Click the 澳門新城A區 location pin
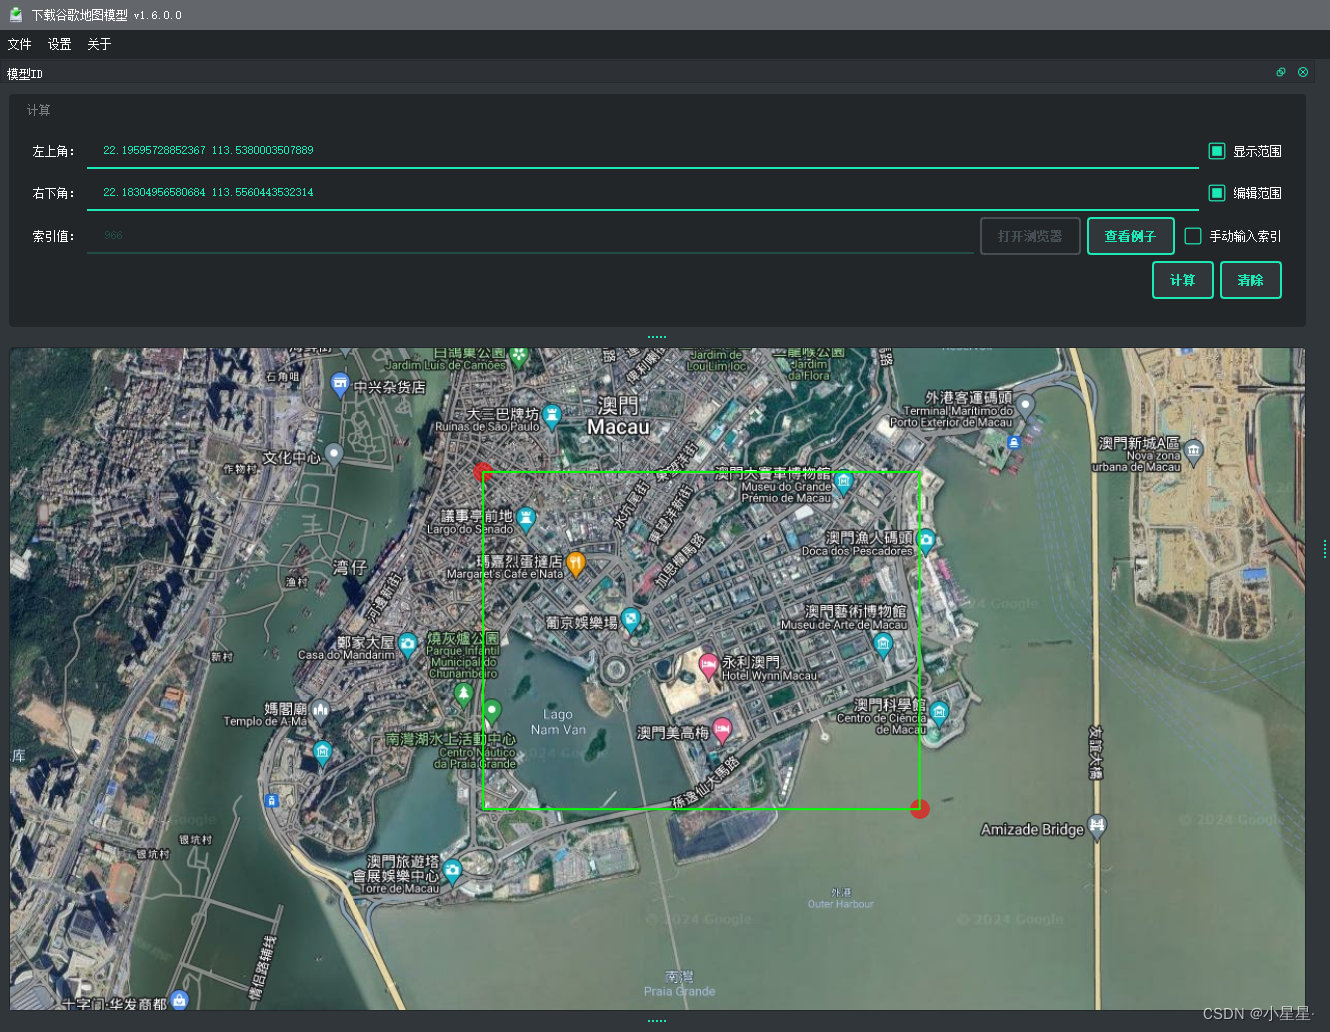The height and width of the screenshot is (1032, 1330). click(1194, 451)
